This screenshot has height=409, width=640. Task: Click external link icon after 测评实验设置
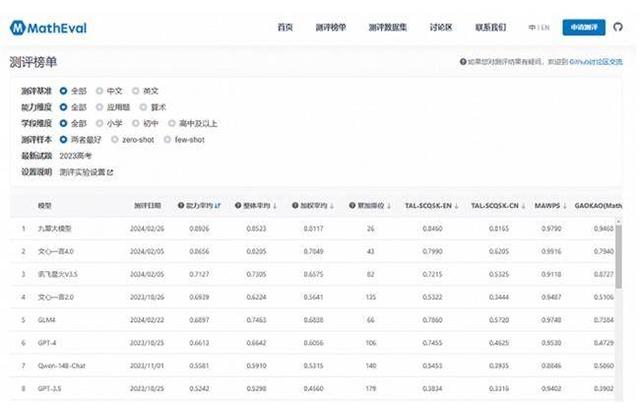pos(110,172)
